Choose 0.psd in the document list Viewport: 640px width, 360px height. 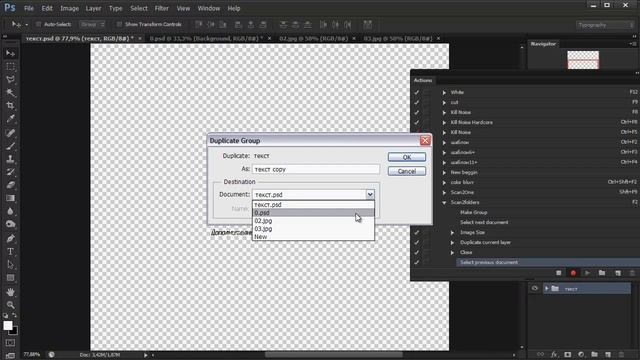click(x=313, y=213)
